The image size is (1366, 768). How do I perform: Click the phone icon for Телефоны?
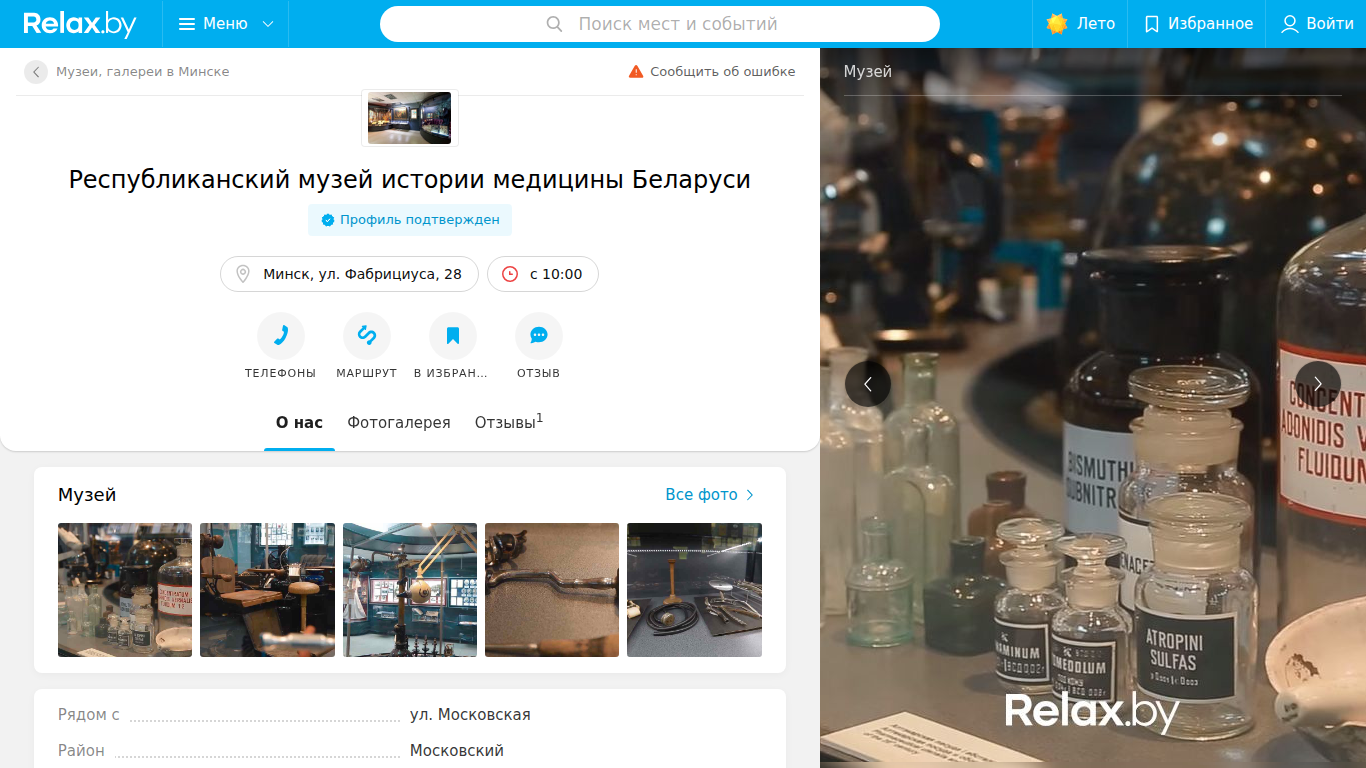pyautogui.click(x=281, y=336)
